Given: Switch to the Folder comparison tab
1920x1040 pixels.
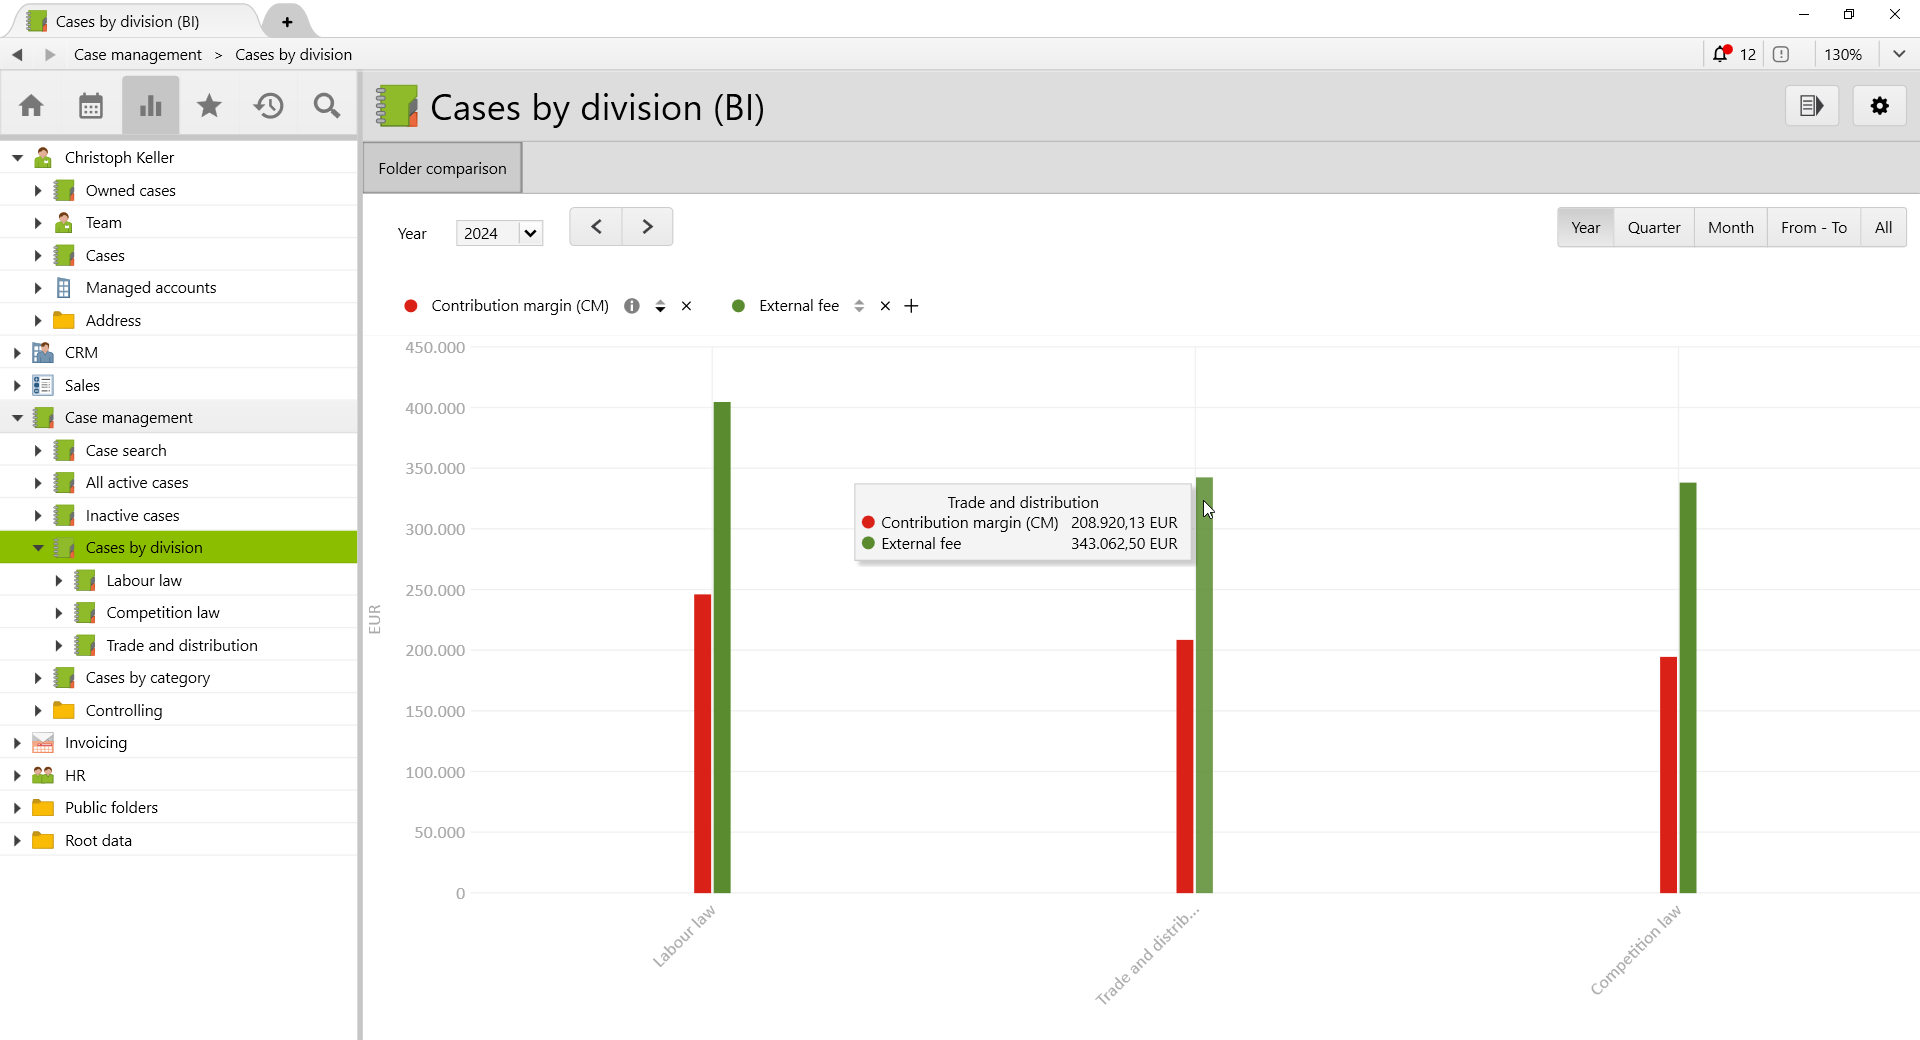Looking at the screenshot, I should [x=442, y=167].
